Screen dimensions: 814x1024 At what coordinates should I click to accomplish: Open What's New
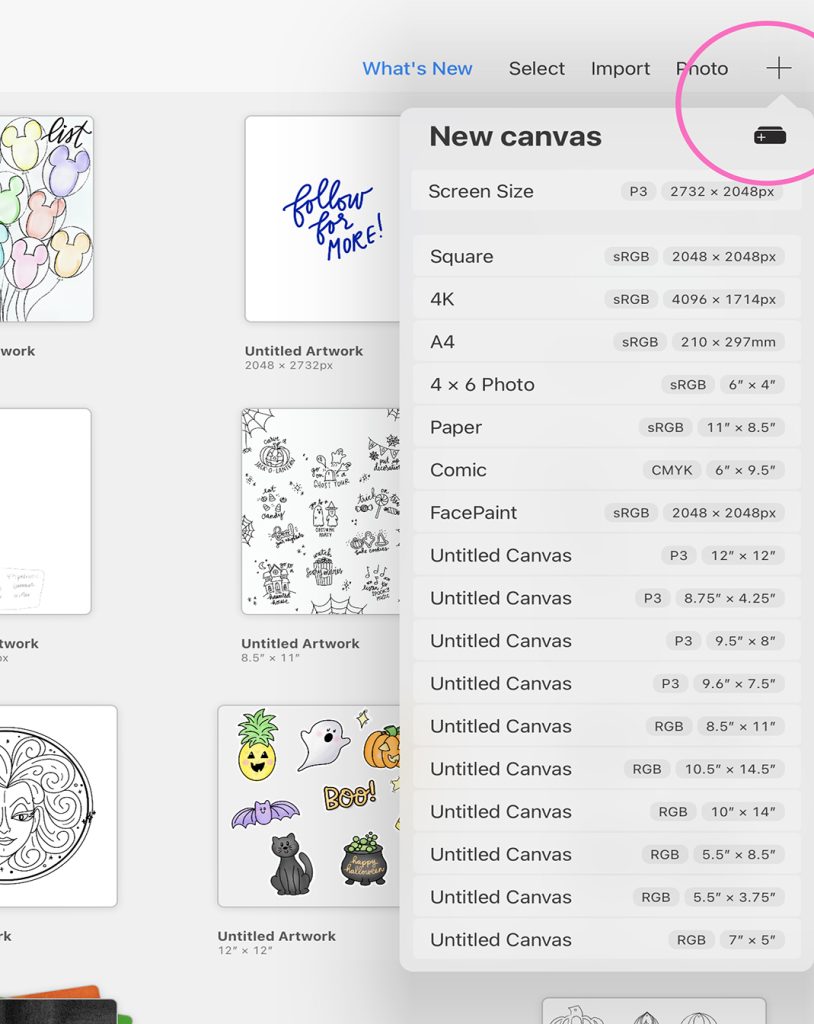tap(417, 69)
